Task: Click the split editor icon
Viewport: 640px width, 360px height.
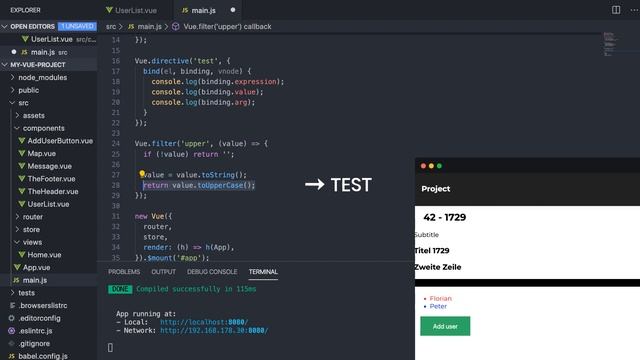Action: click(616, 10)
